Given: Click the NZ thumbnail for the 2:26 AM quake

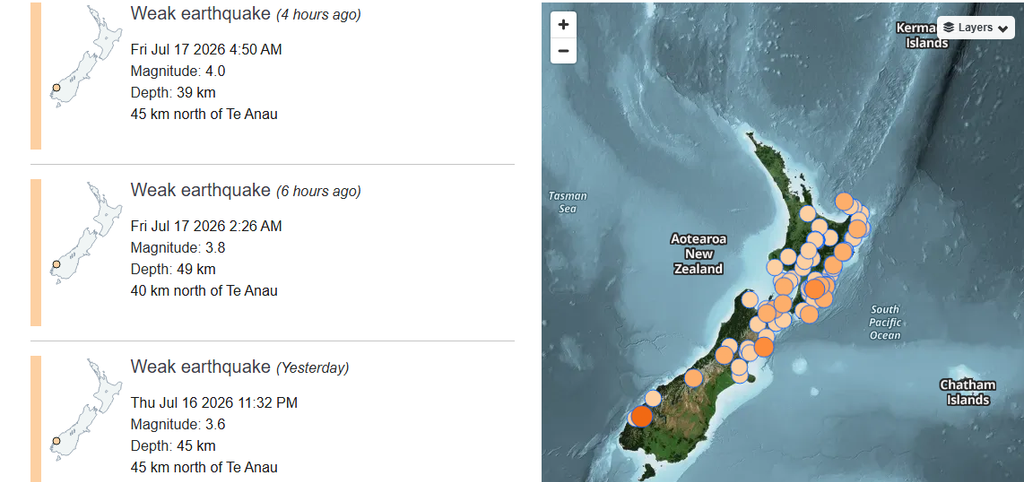Looking at the screenshot, I should pos(86,233).
